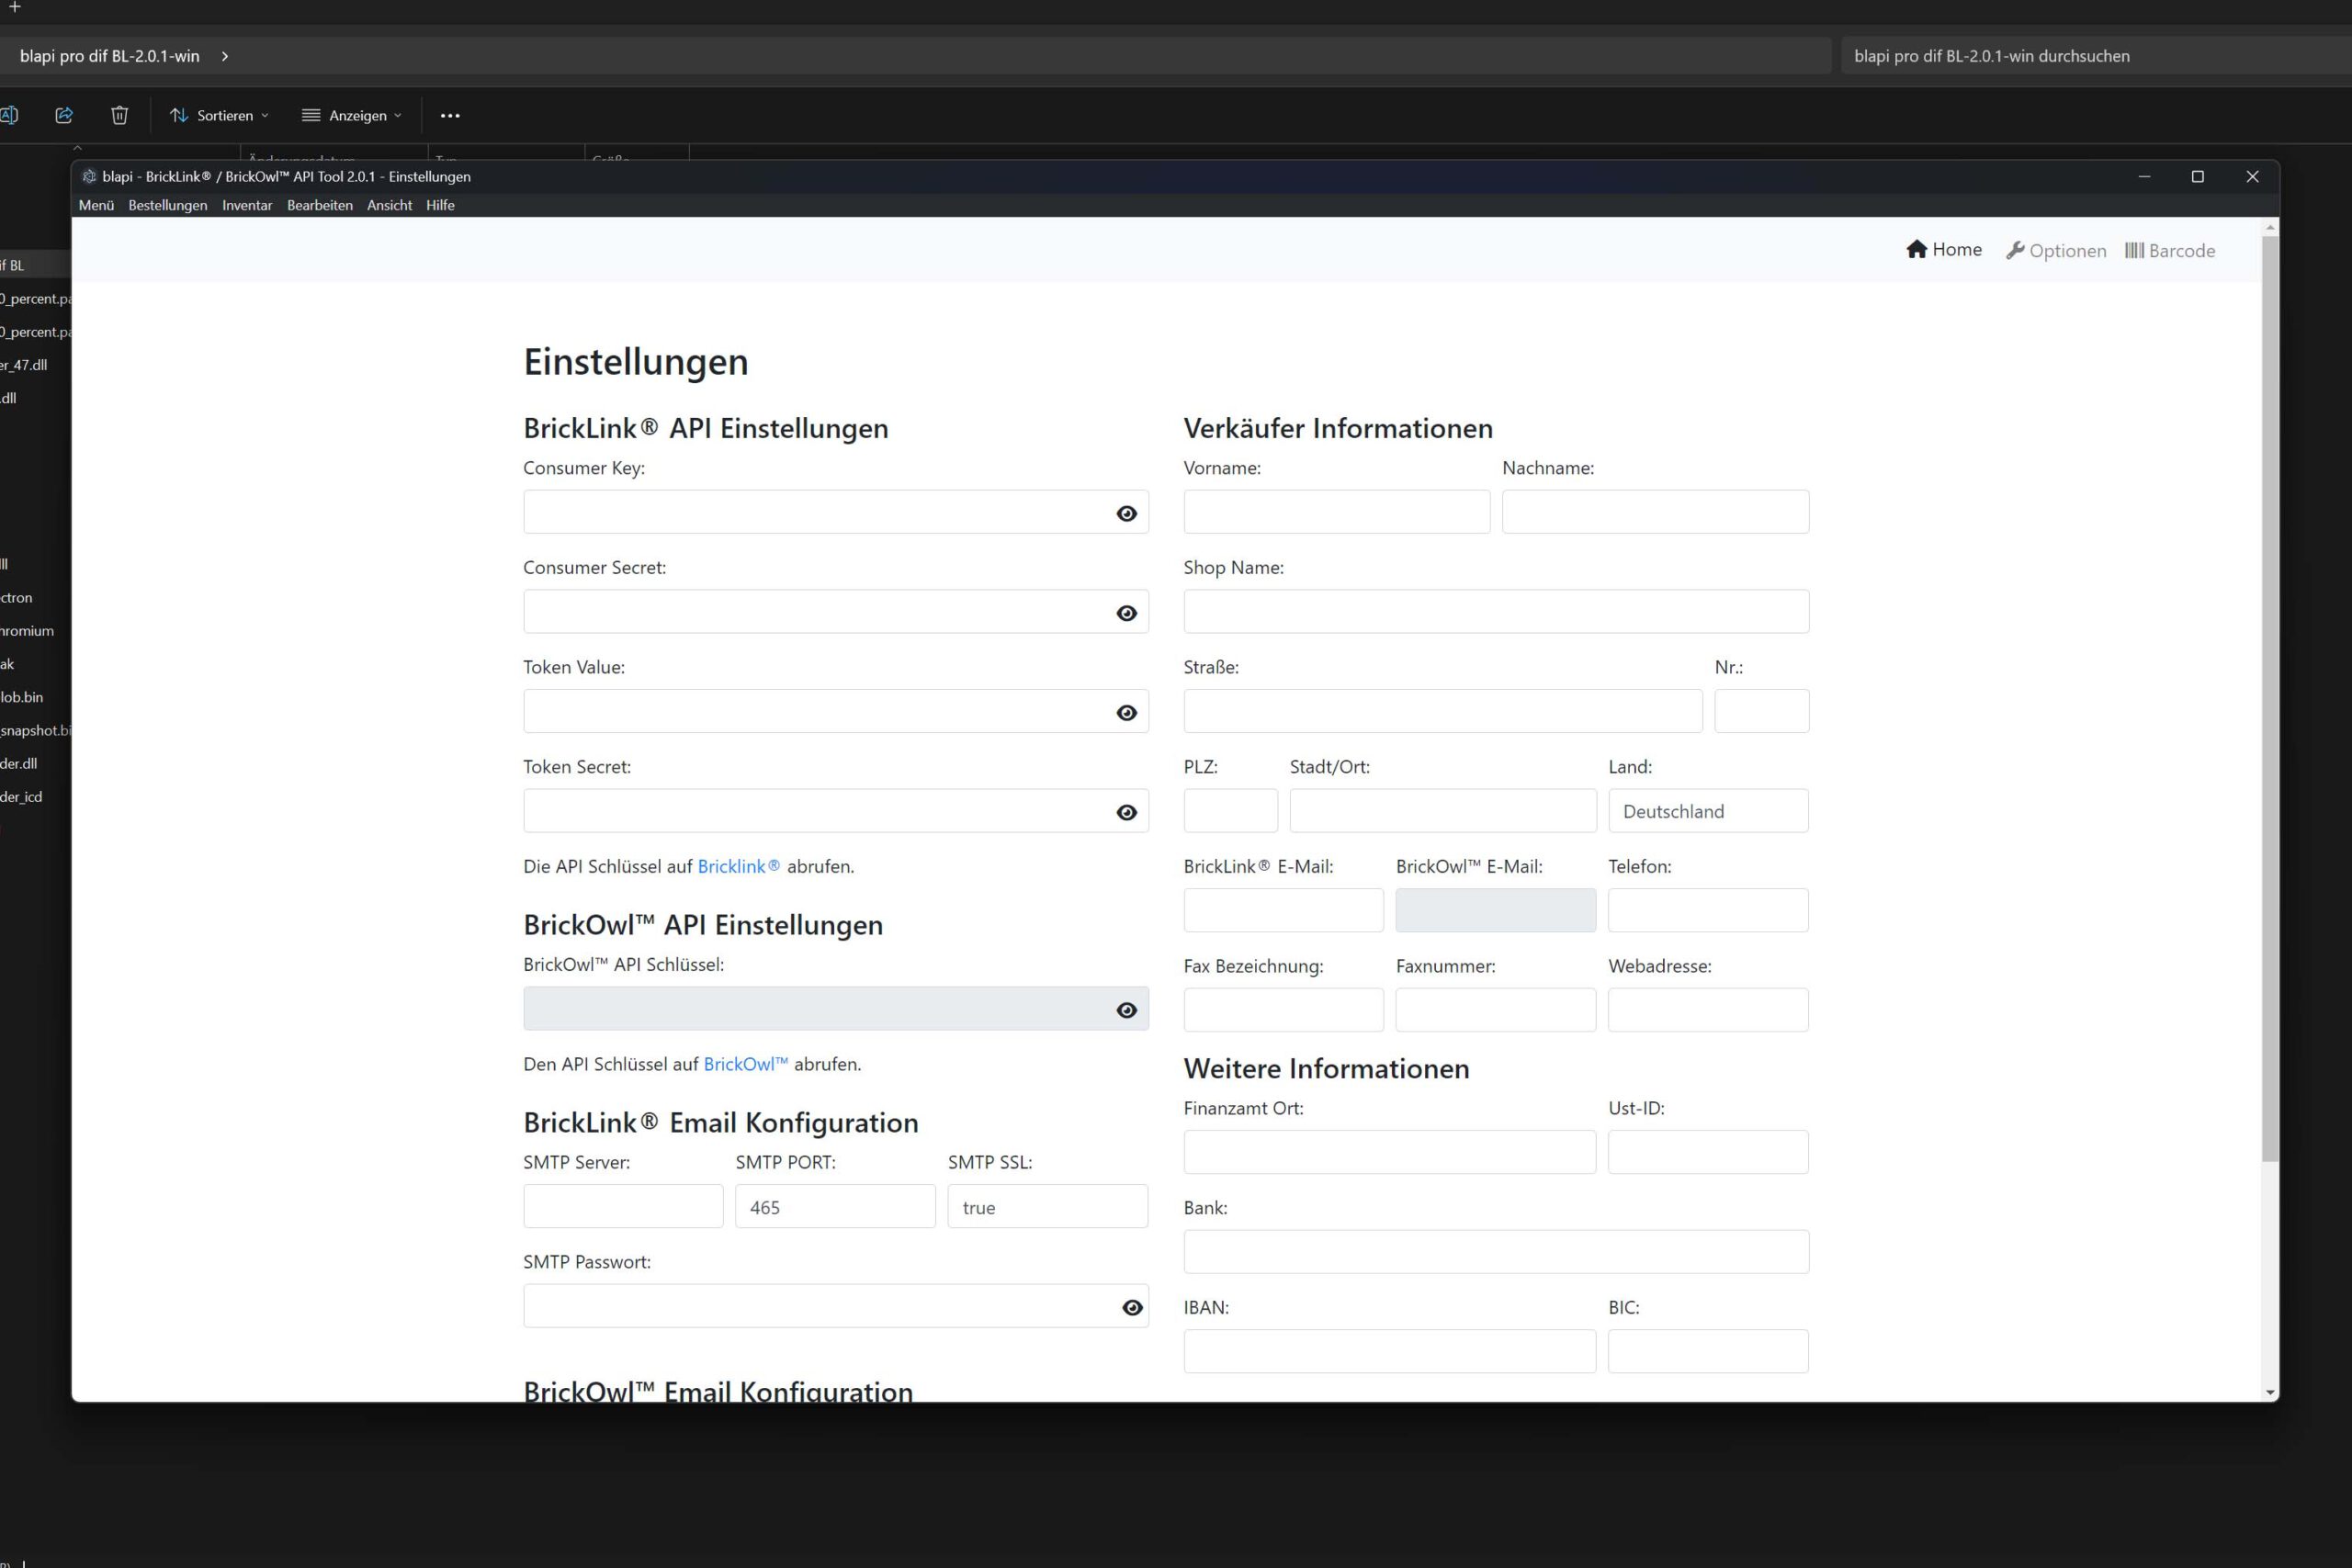Screen dimensions: 2352x1568
Task: Focus the BIC input field
Action: 1708,1351
